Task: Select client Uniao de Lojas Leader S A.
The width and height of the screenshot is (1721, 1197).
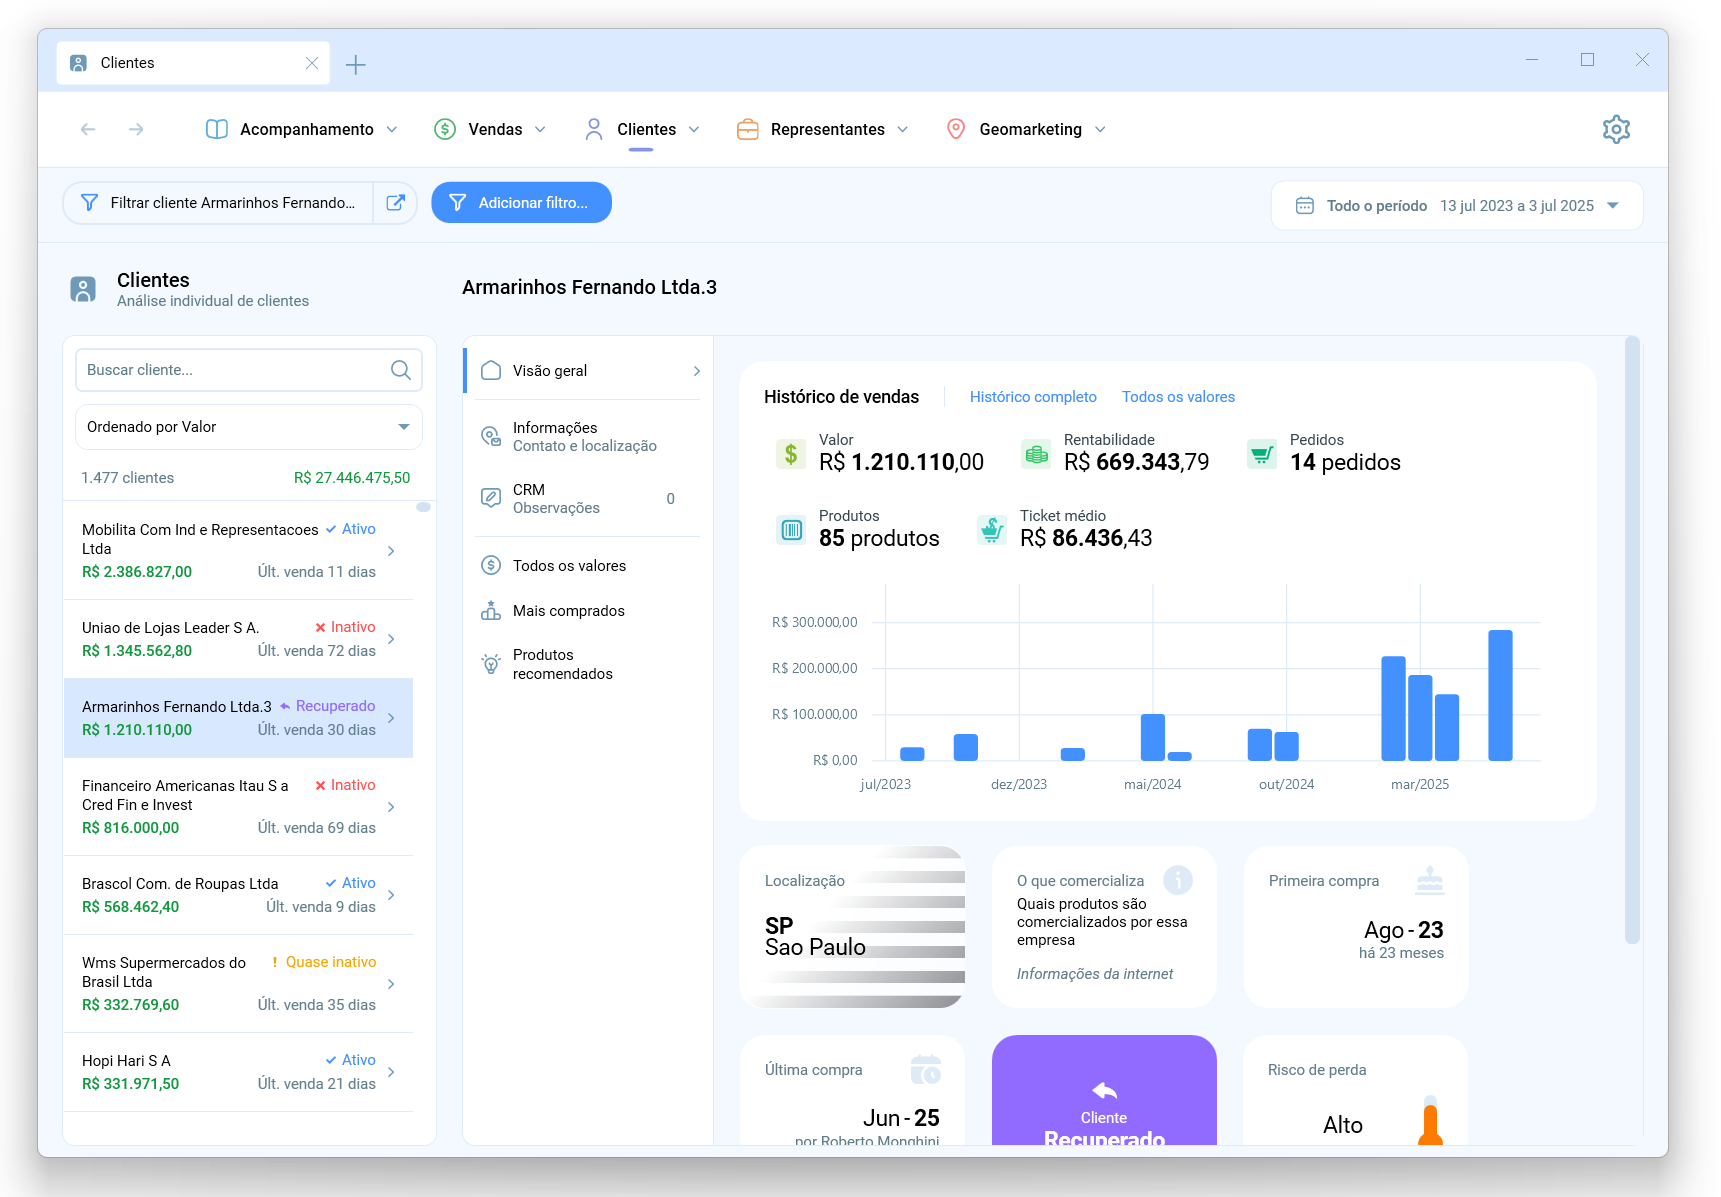Action: 238,639
